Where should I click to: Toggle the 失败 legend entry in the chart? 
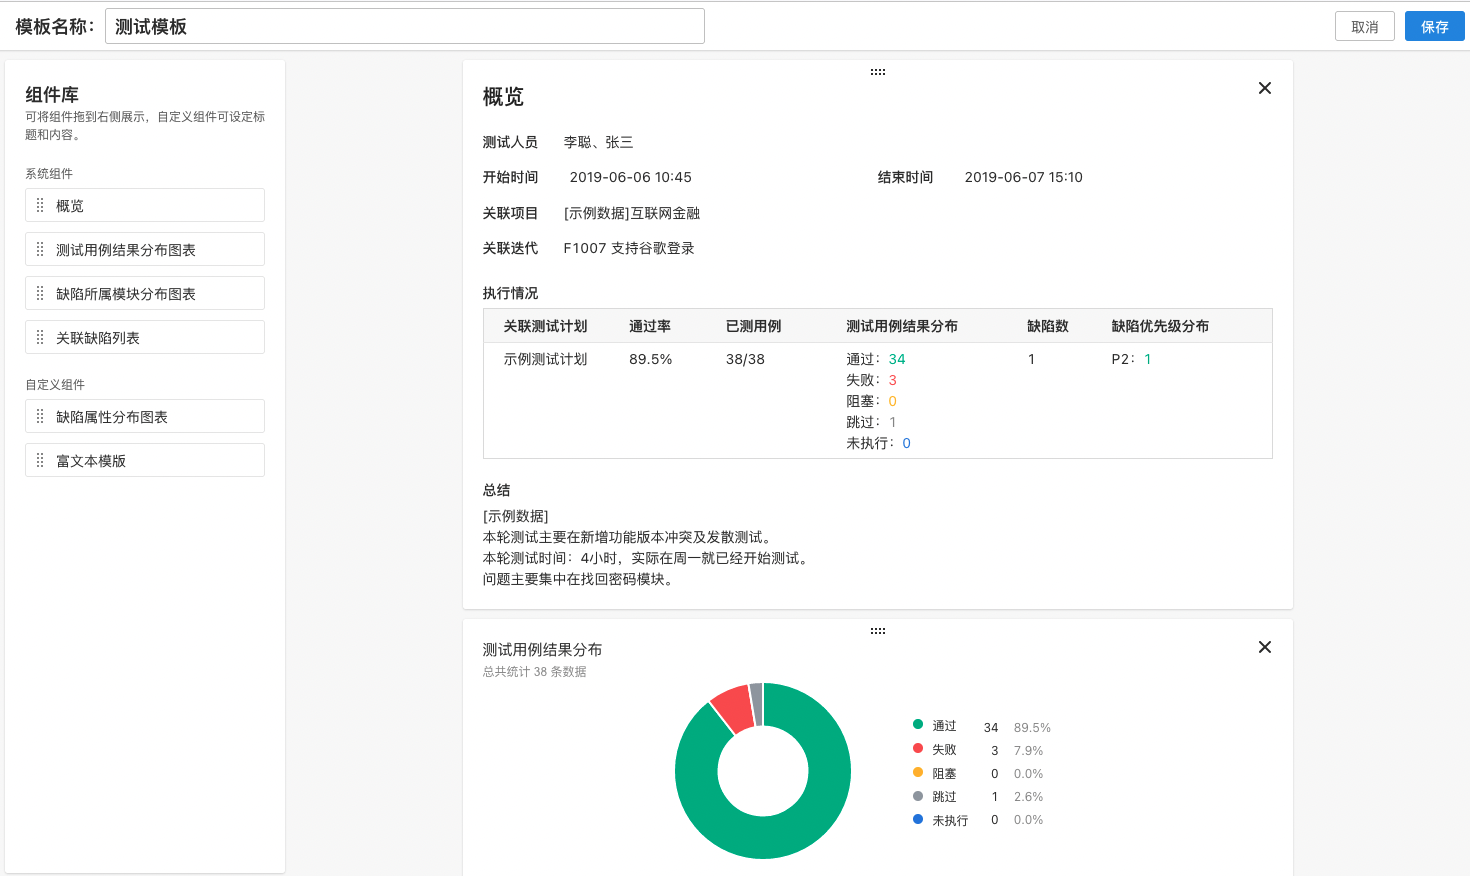pos(944,749)
